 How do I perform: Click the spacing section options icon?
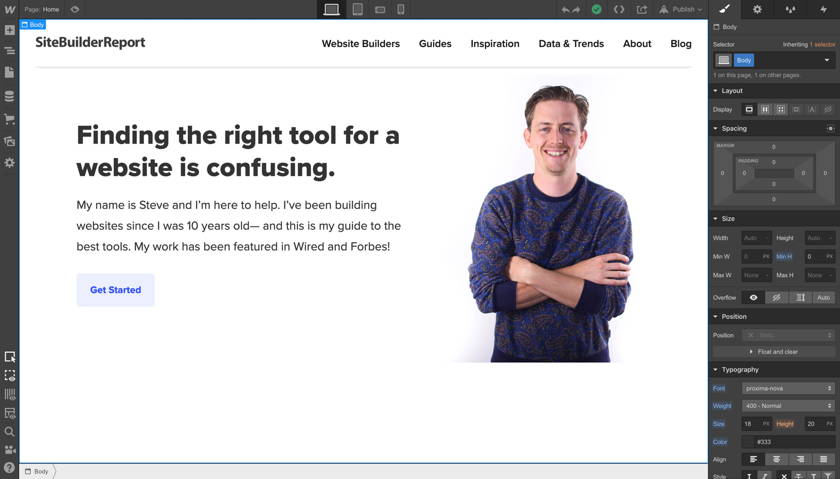pos(830,129)
